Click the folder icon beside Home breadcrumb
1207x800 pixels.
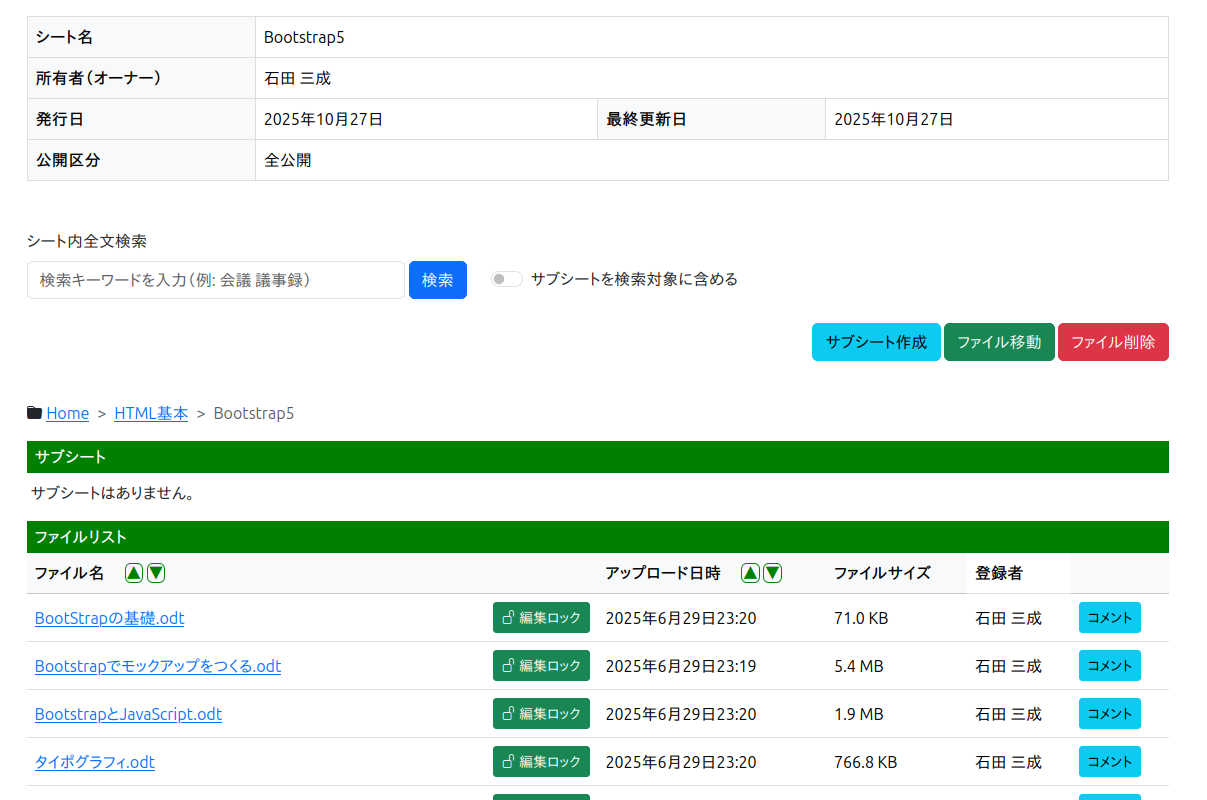[35, 413]
